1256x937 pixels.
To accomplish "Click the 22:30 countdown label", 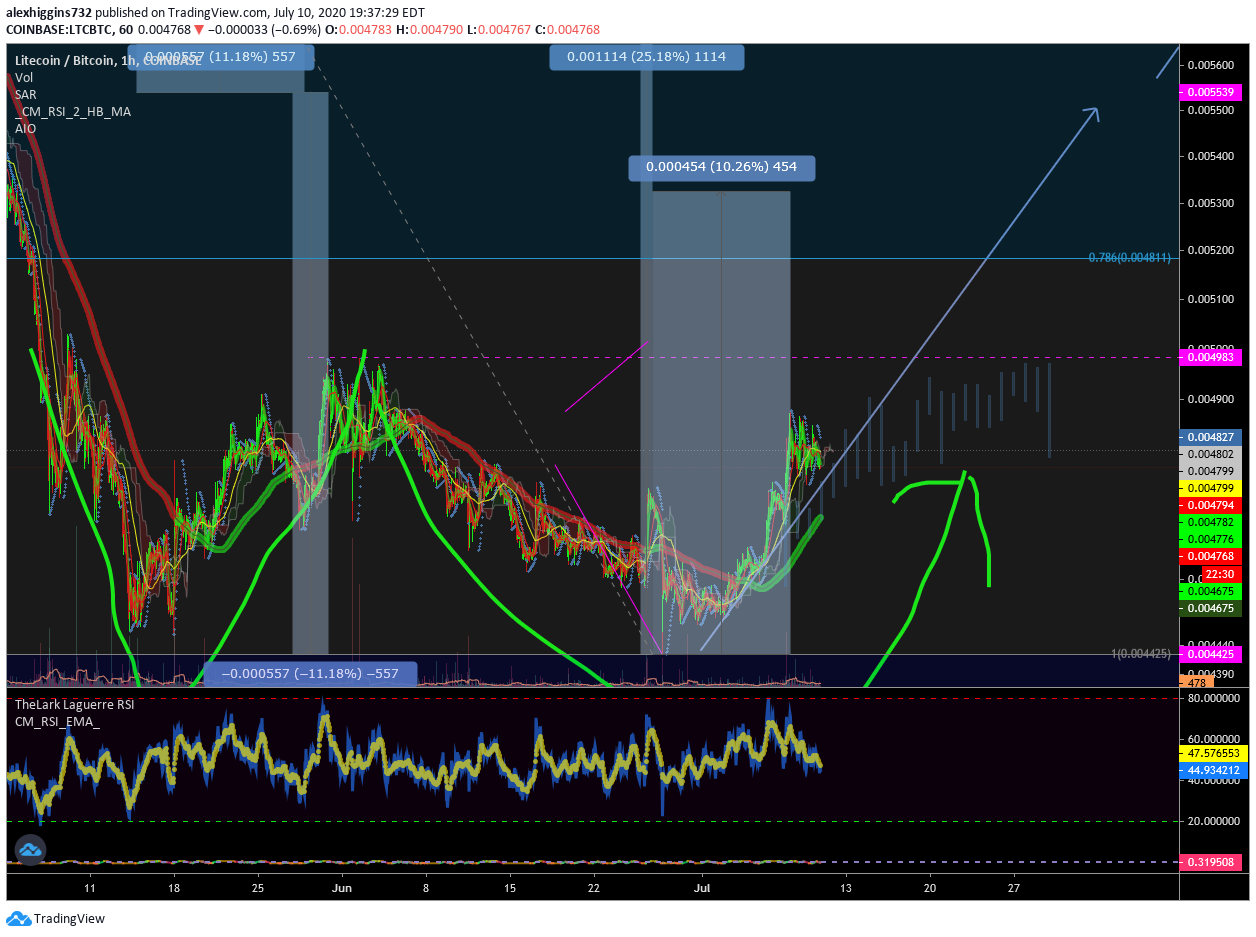I will tap(1219, 574).
